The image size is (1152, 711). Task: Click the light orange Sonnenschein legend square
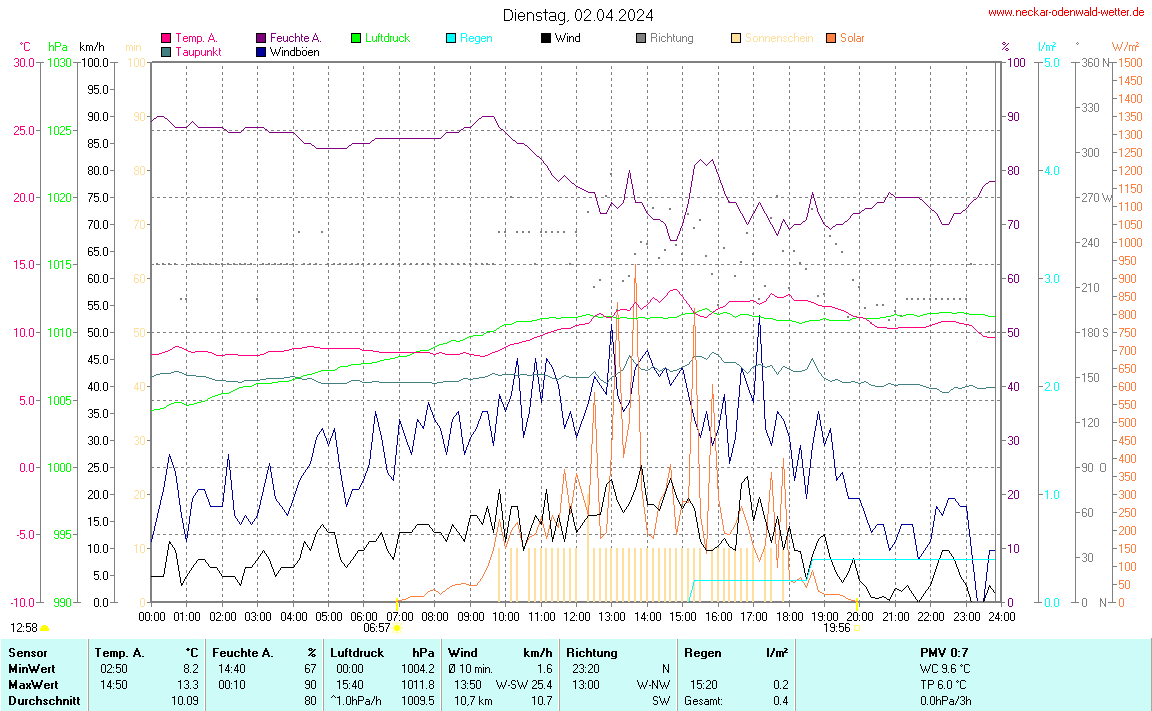click(x=736, y=38)
